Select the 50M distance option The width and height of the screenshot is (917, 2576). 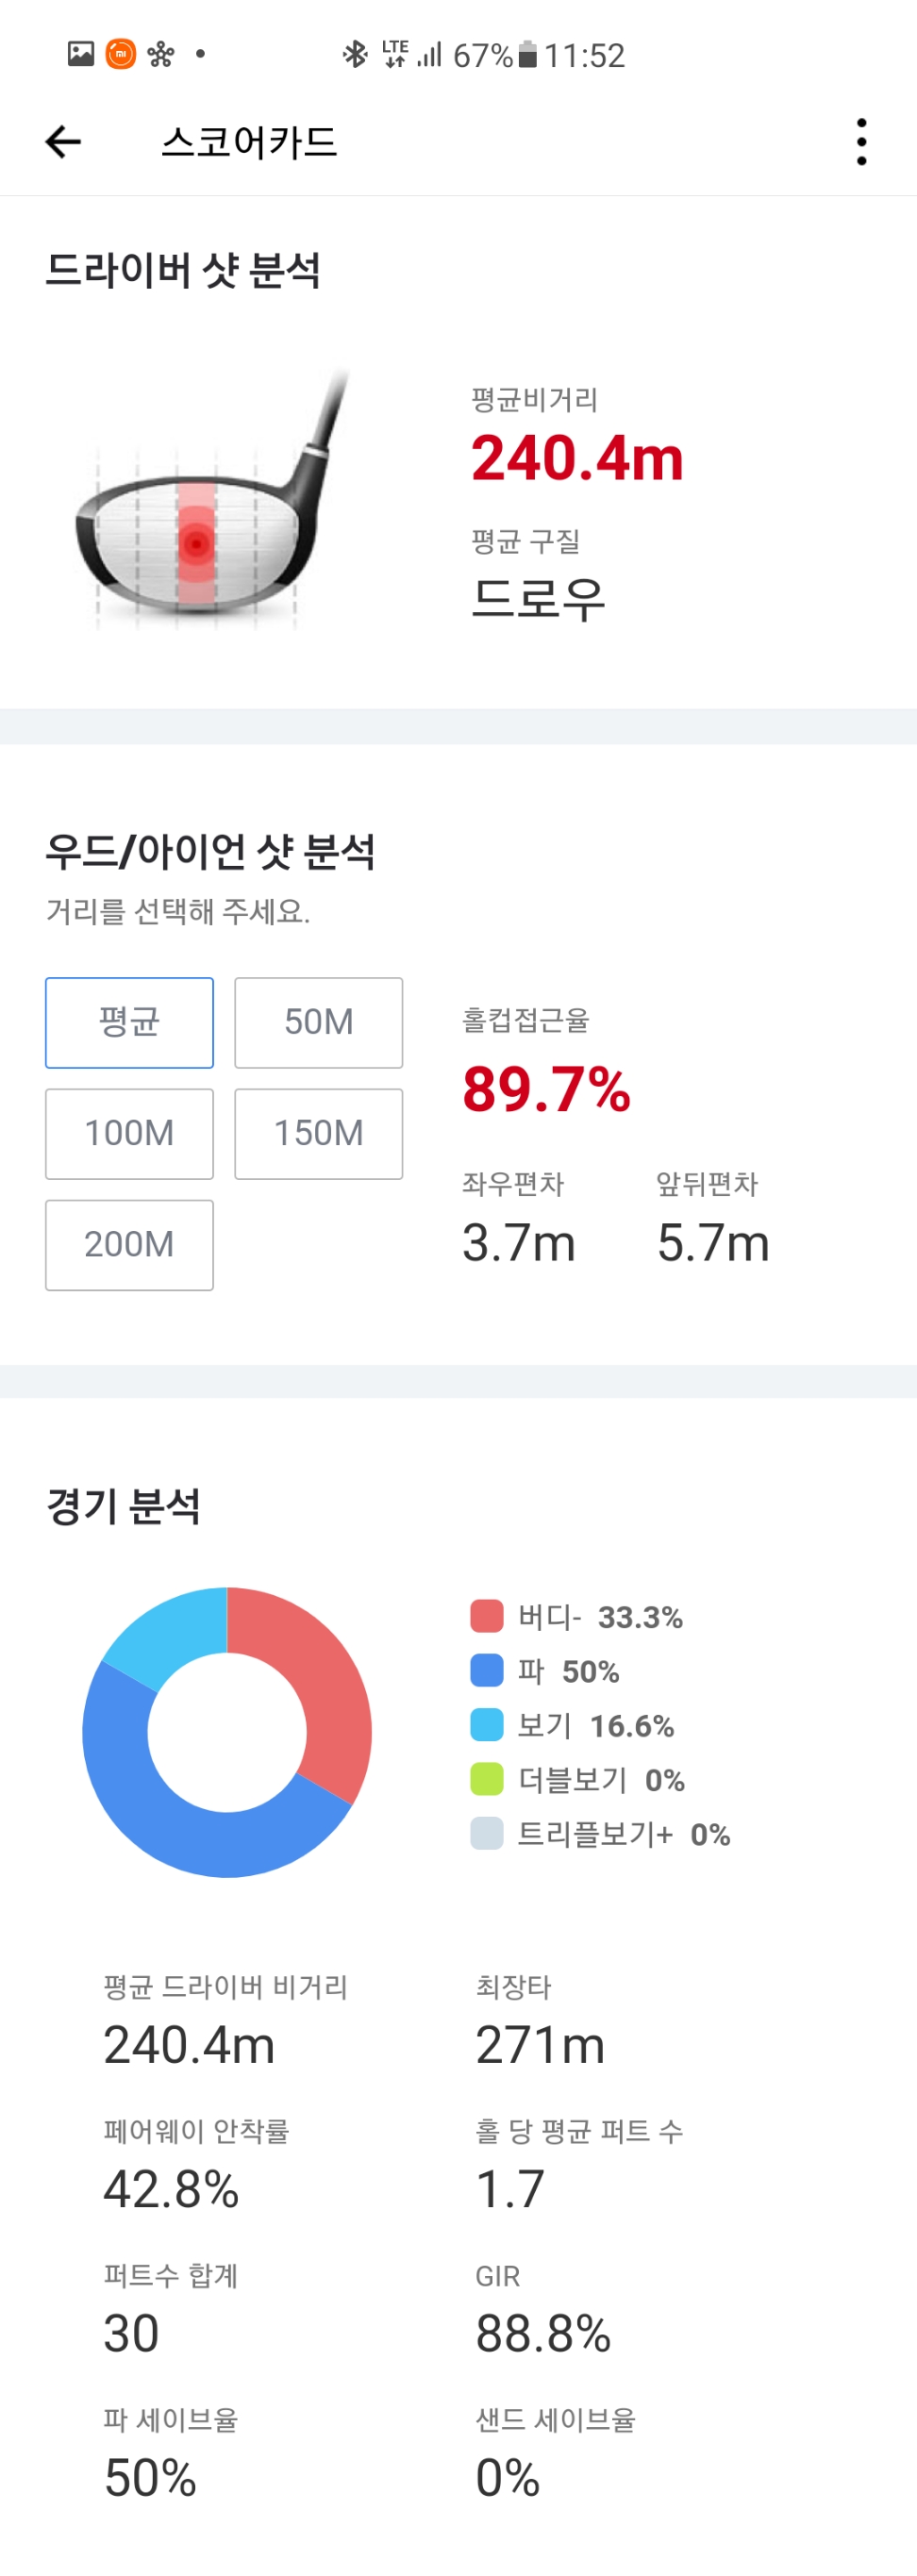click(x=318, y=1022)
